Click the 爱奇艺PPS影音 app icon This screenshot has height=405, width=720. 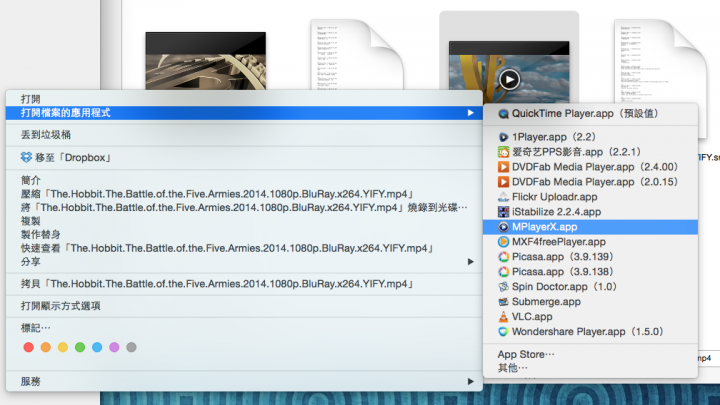[503, 152]
